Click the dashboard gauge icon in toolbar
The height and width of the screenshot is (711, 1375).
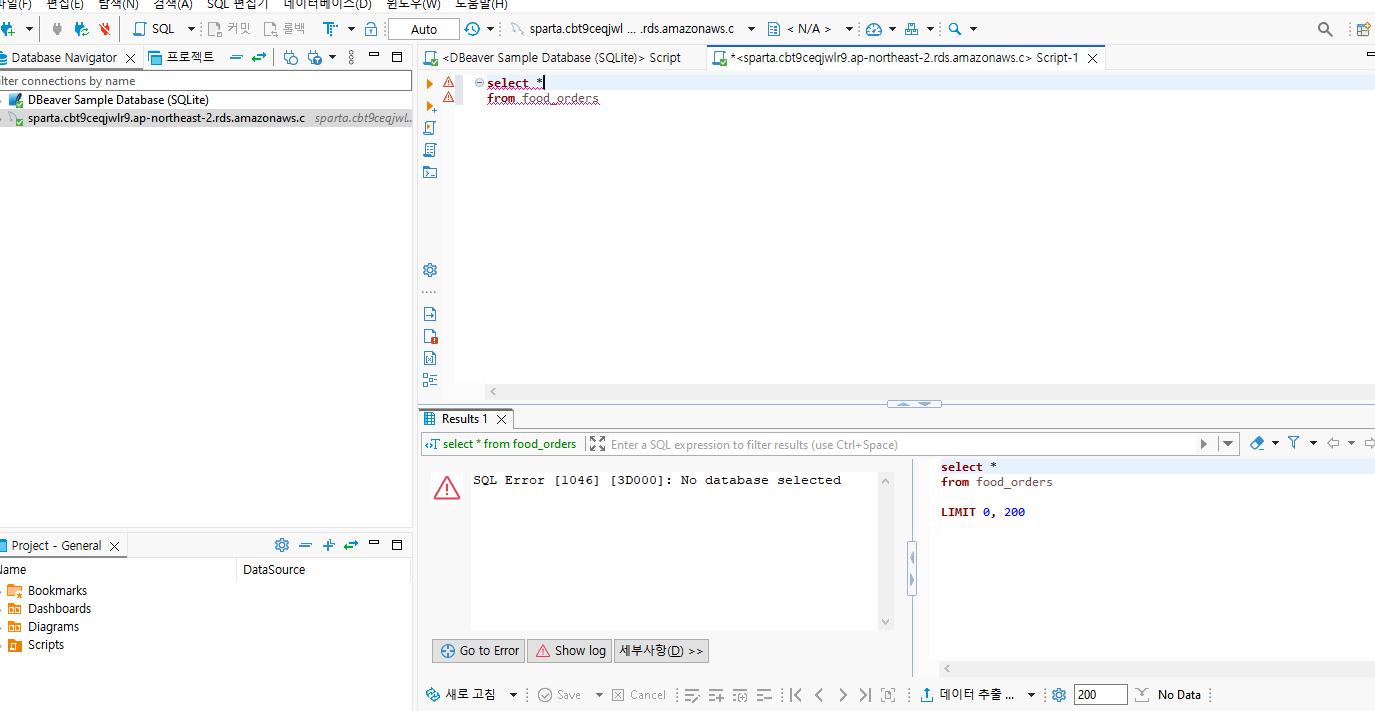coord(874,29)
